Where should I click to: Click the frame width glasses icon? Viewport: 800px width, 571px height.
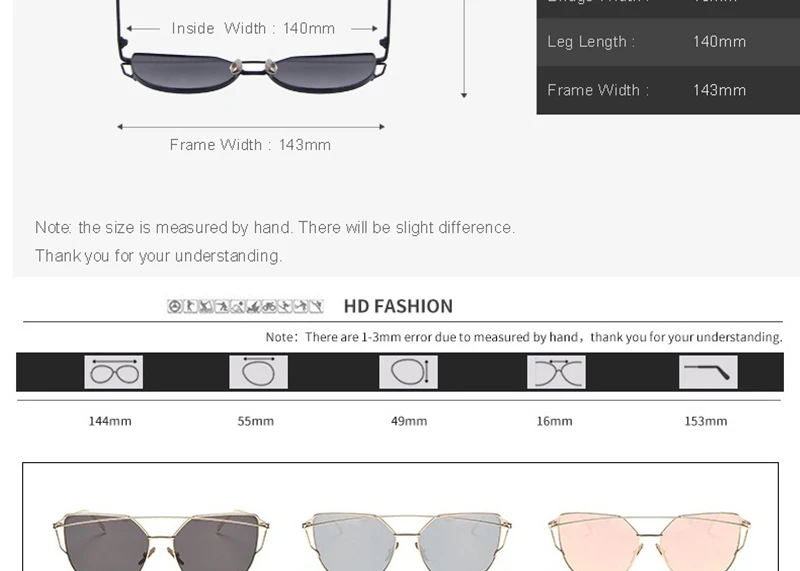[x=113, y=372]
